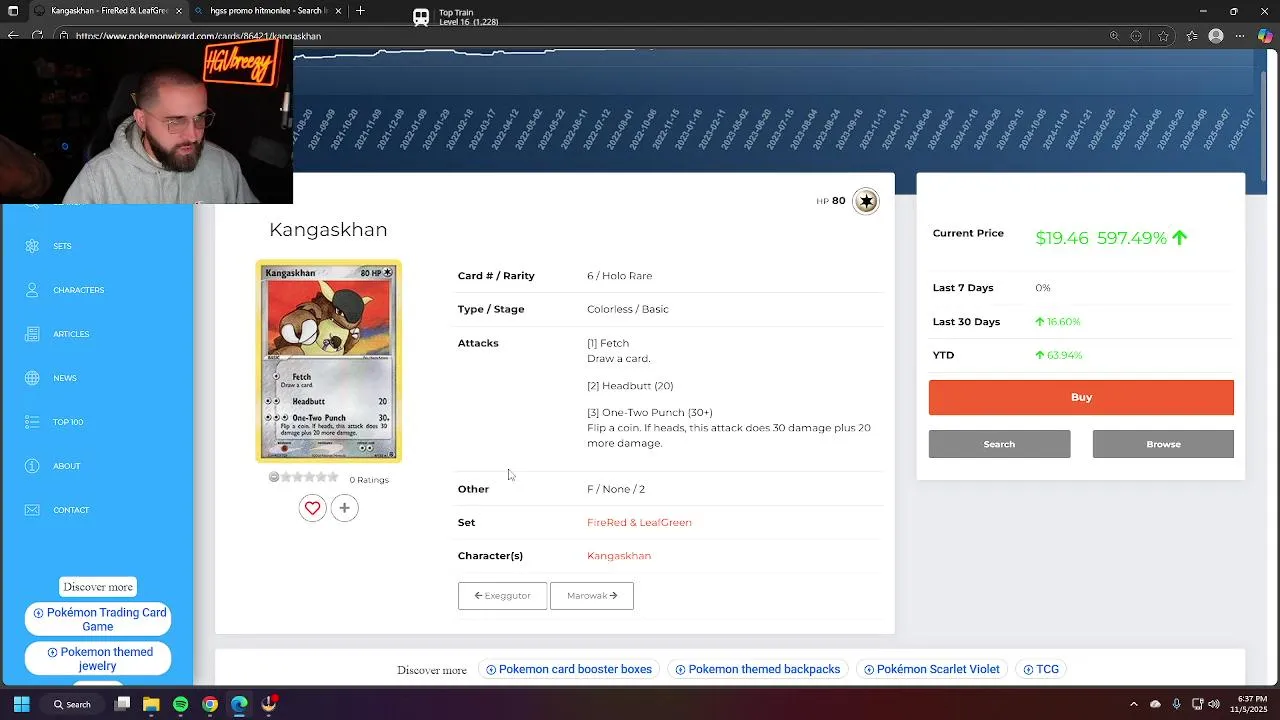Click the Kangaskhan card image thumbnail
The height and width of the screenshot is (720, 1280).
tap(329, 362)
